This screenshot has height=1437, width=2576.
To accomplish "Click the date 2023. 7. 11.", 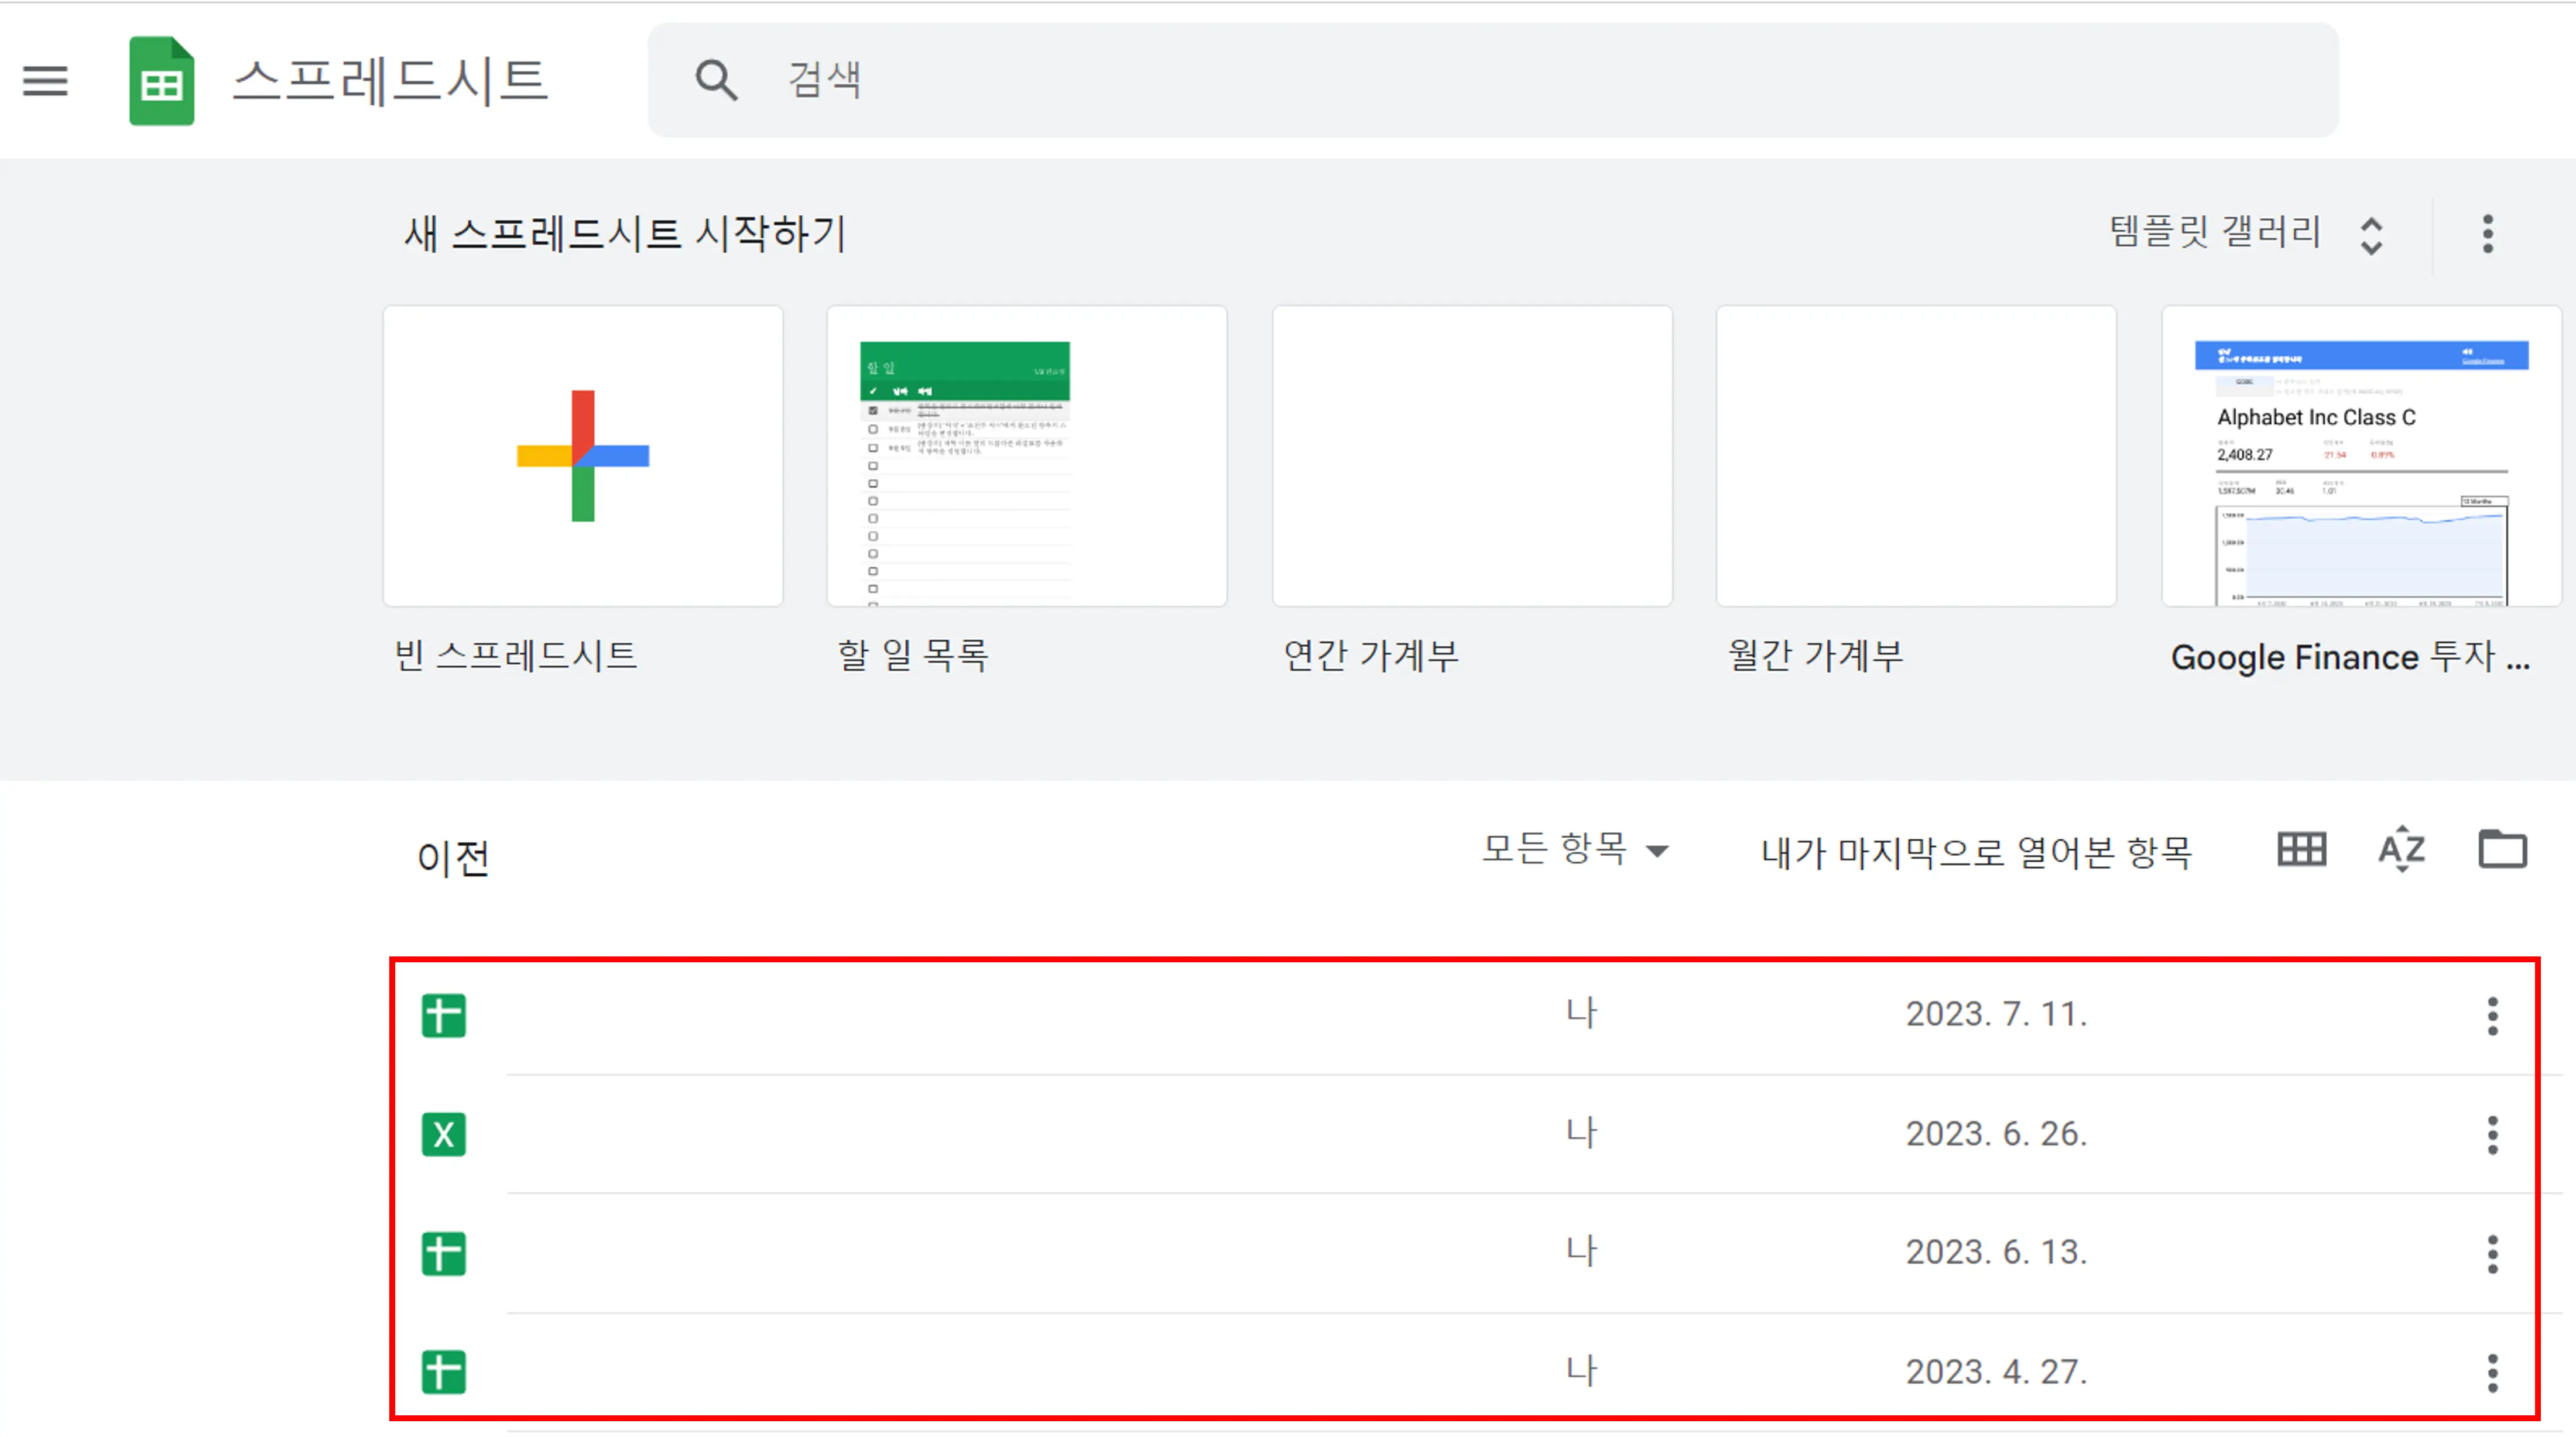I will [x=1996, y=1015].
